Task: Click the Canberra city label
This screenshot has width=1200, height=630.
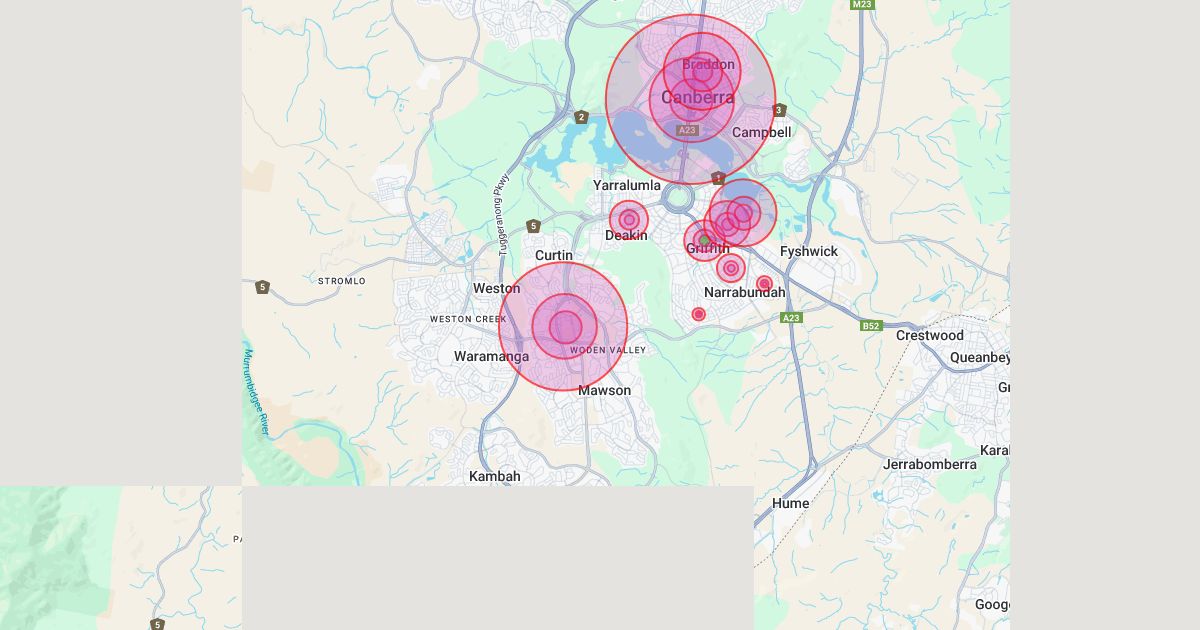Action: point(697,98)
